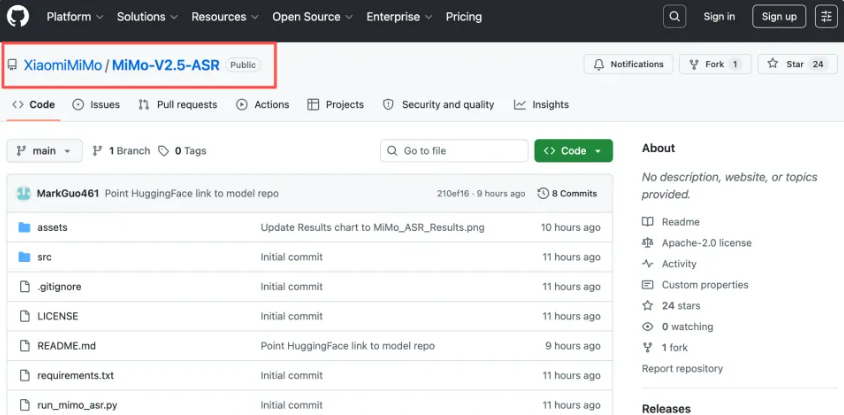The image size is (844, 415).
Task: Expand the Open Source menu
Action: pos(311,17)
